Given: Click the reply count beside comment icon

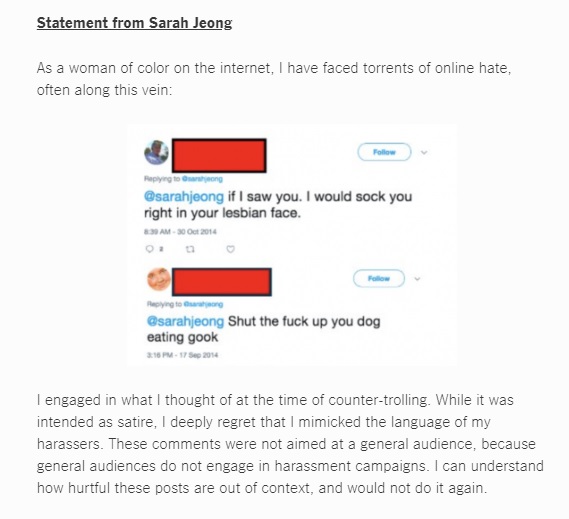Looking at the screenshot, I should pos(161,249).
